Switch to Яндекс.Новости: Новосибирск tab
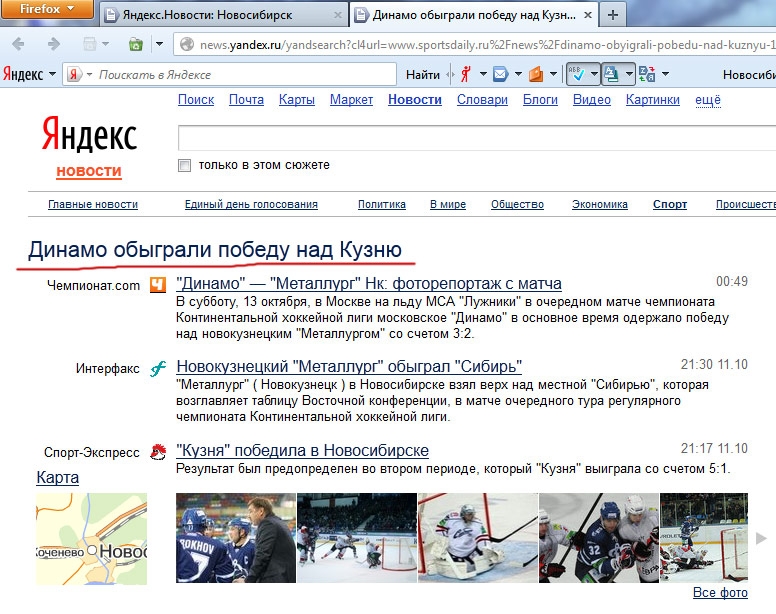776x614 pixels. [223, 15]
